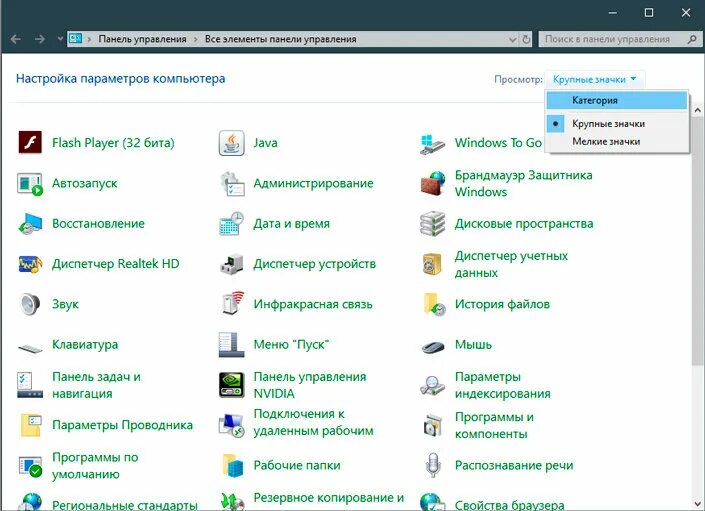Click the Параметры Проводника folder icon
The height and width of the screenshot is (511, 705).
tap(31, 425)
